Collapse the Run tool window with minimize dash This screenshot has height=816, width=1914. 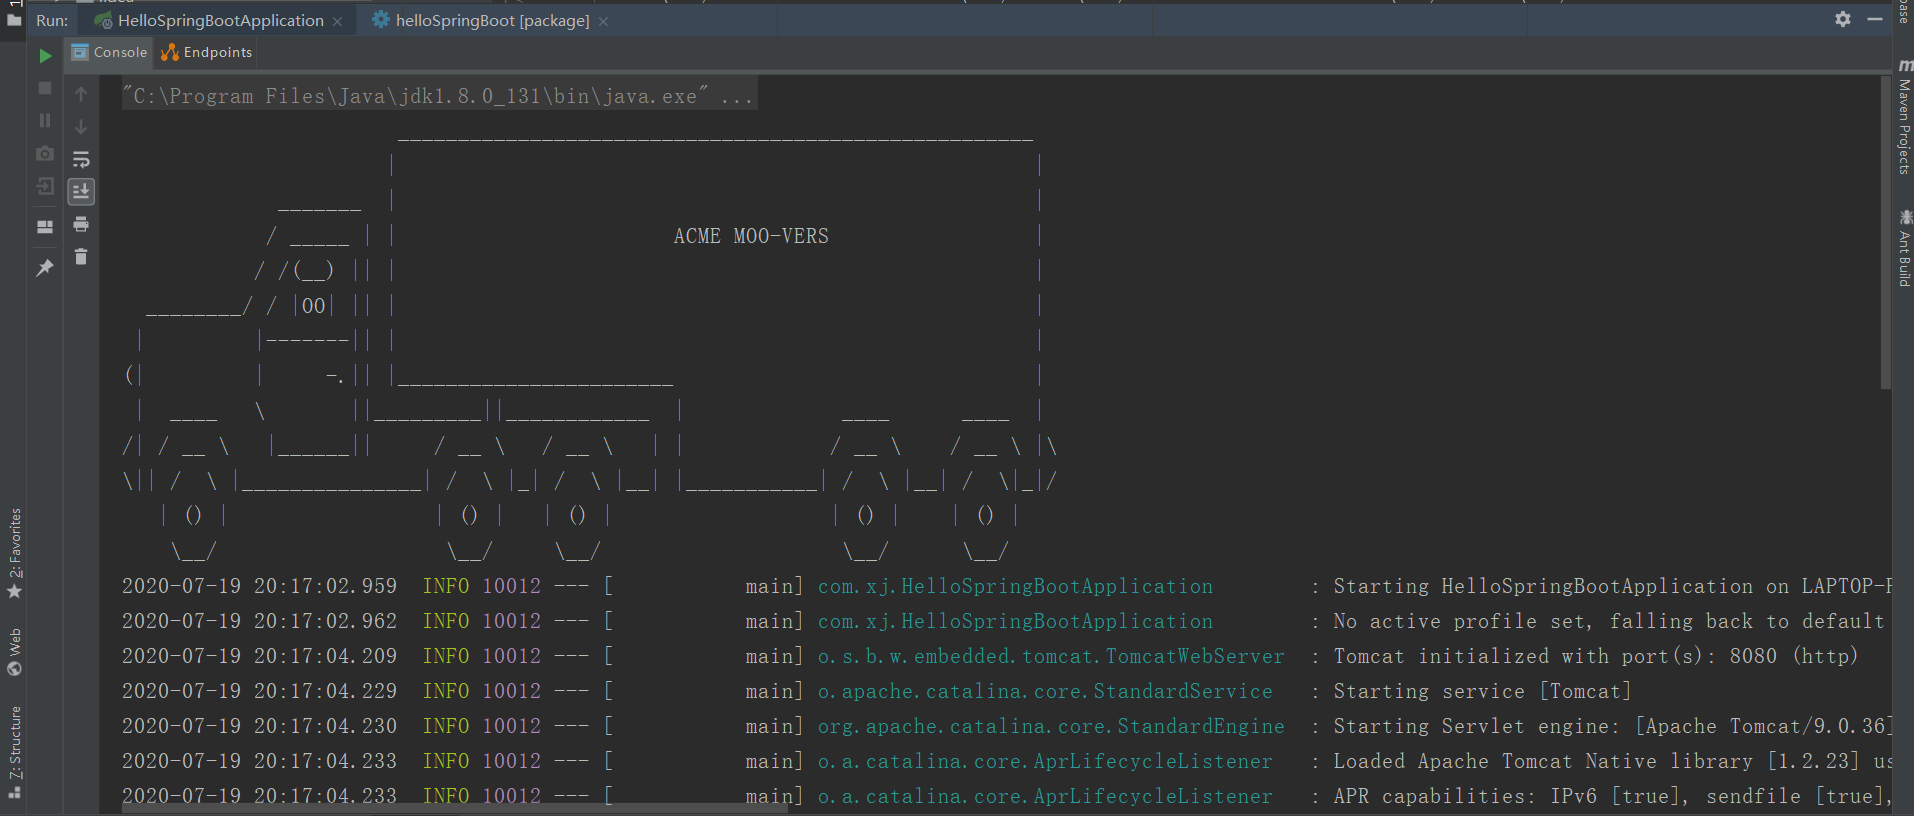pyautogui.click(x=1874, y=19)
